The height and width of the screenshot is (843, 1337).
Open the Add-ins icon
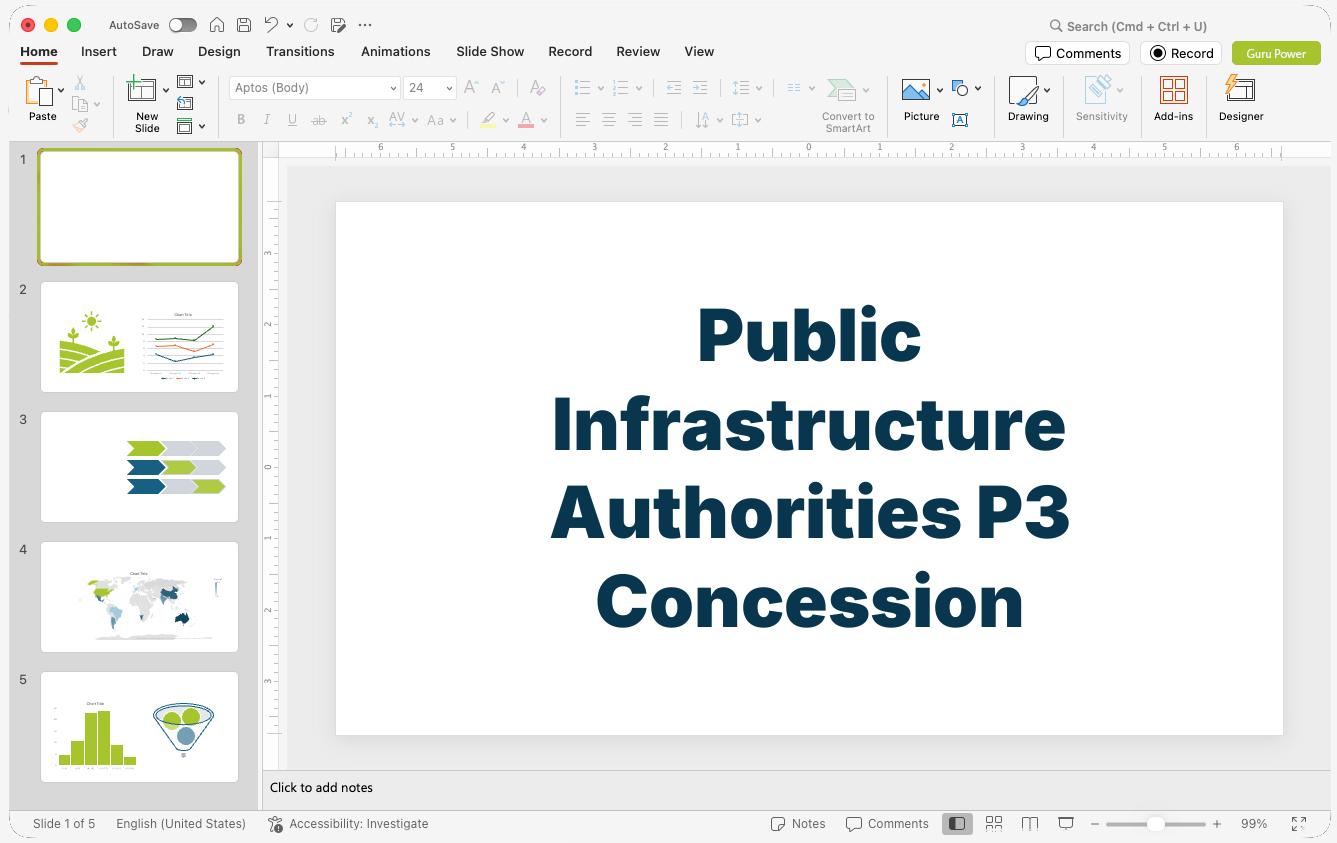click(1174, 90)
